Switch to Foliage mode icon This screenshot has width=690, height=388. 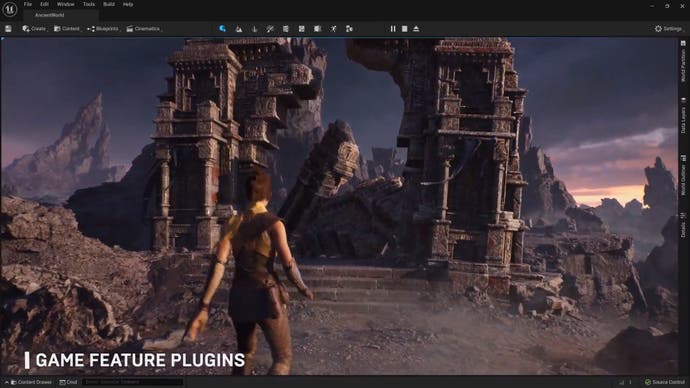coord(254,29)
